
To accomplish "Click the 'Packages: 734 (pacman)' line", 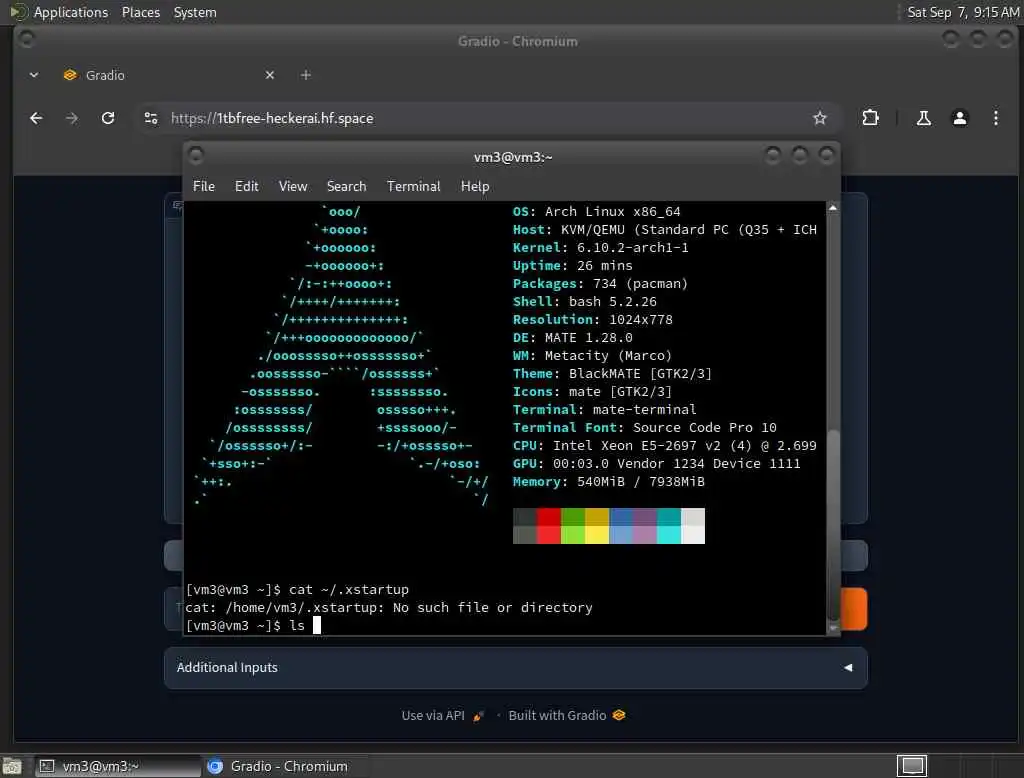I will click(600, 284).
